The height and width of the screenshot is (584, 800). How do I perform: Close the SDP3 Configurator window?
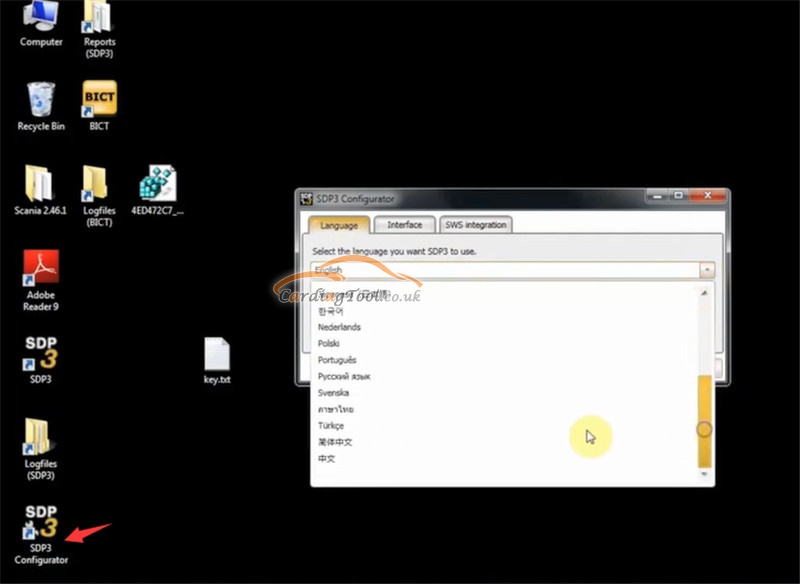coord(708,196)
